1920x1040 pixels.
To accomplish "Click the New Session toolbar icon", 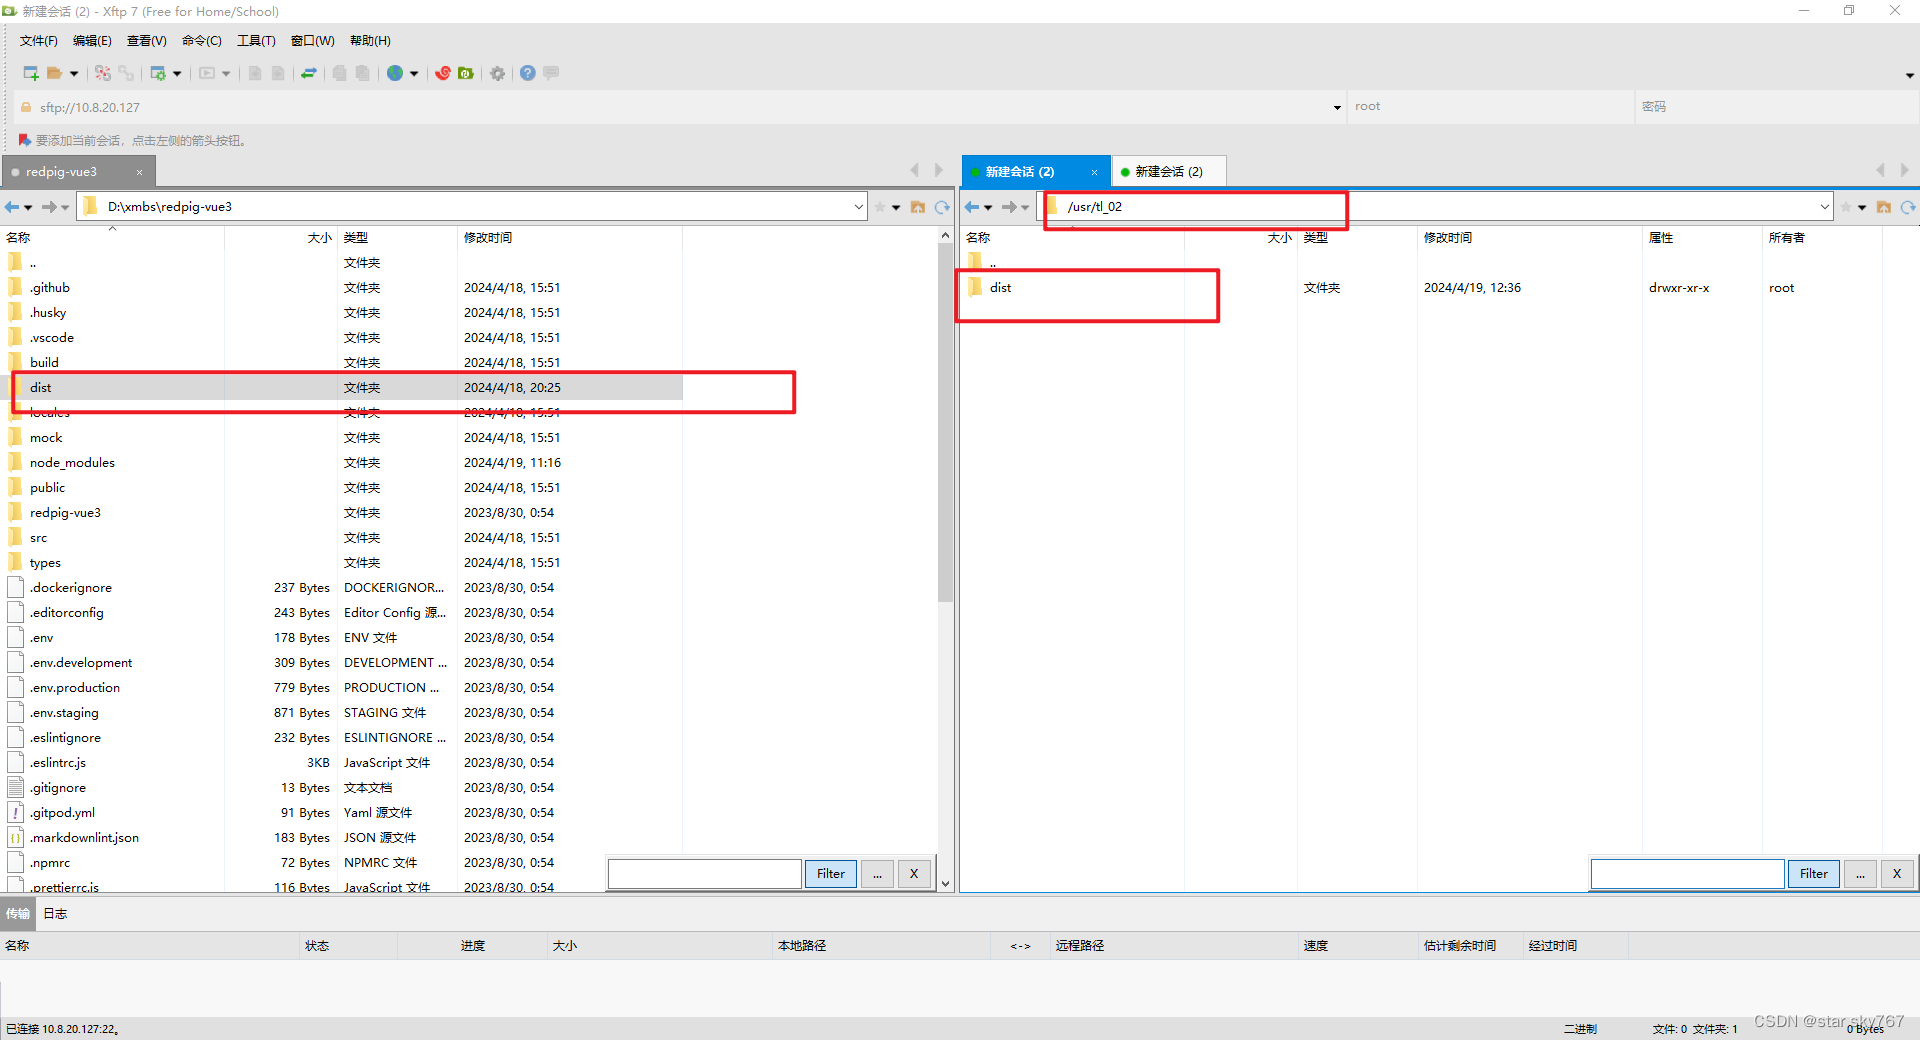I will [x=31, y=73].
